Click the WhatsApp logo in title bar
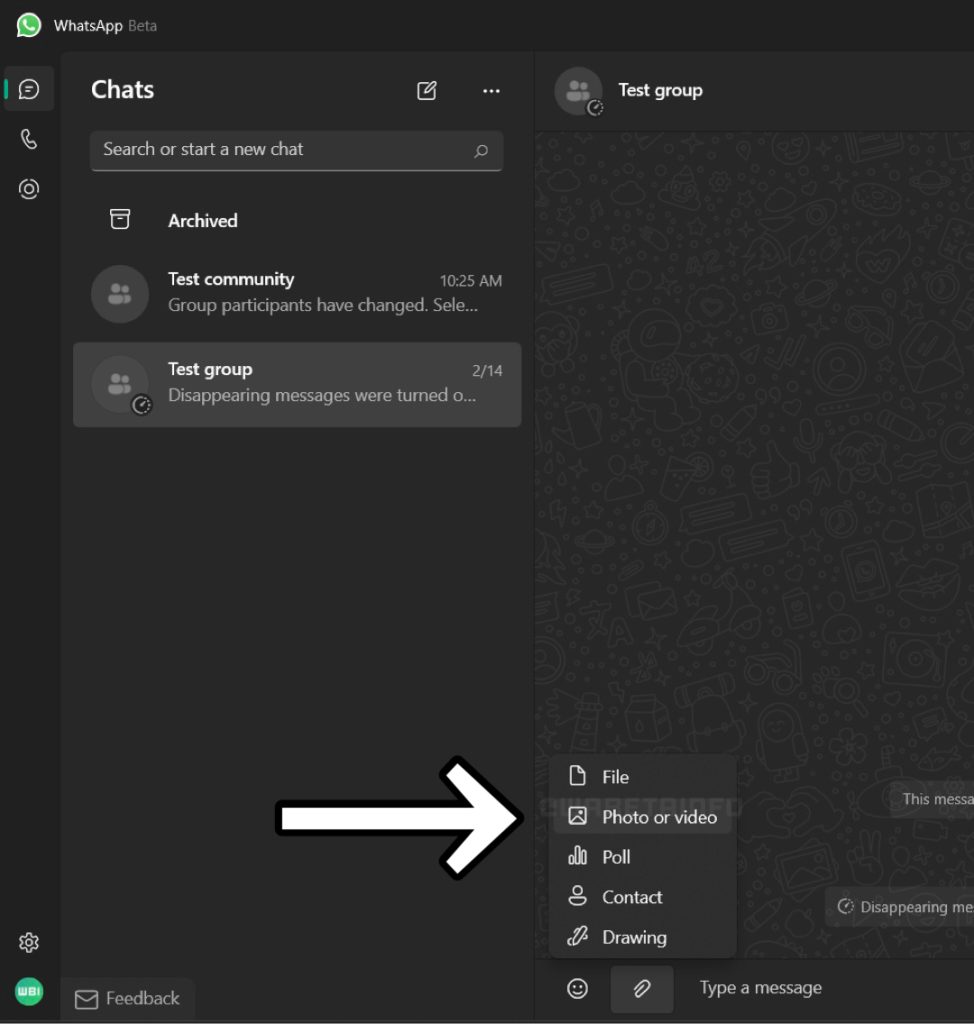 [29, 25]
